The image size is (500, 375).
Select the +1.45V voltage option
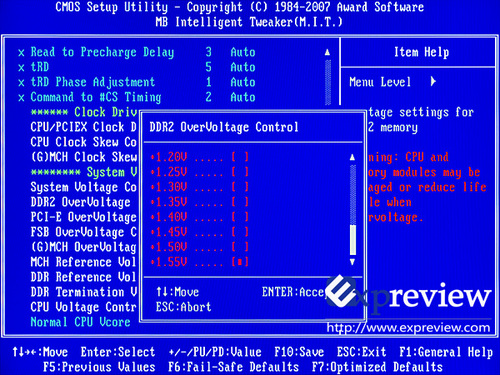(200, 232)
